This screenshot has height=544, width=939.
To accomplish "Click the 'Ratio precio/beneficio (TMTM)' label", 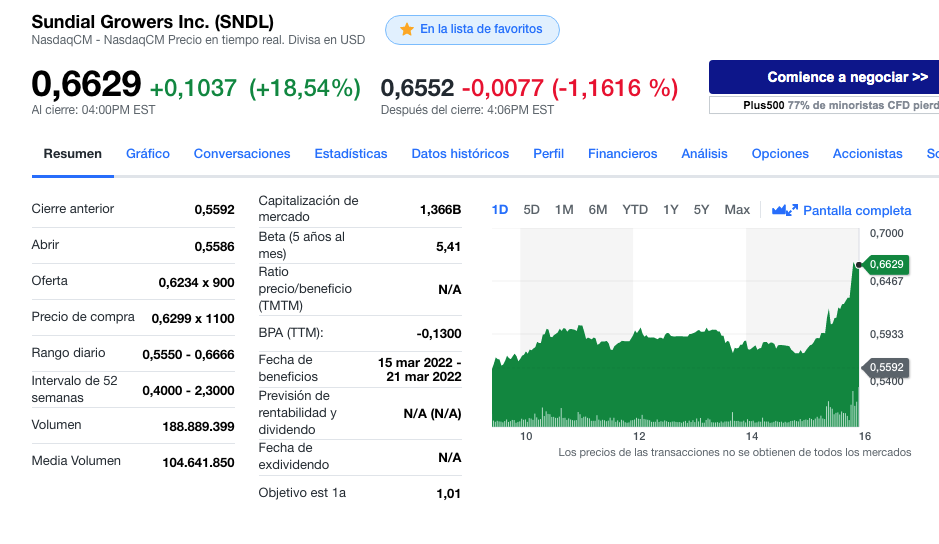I will tap(305, 289).
